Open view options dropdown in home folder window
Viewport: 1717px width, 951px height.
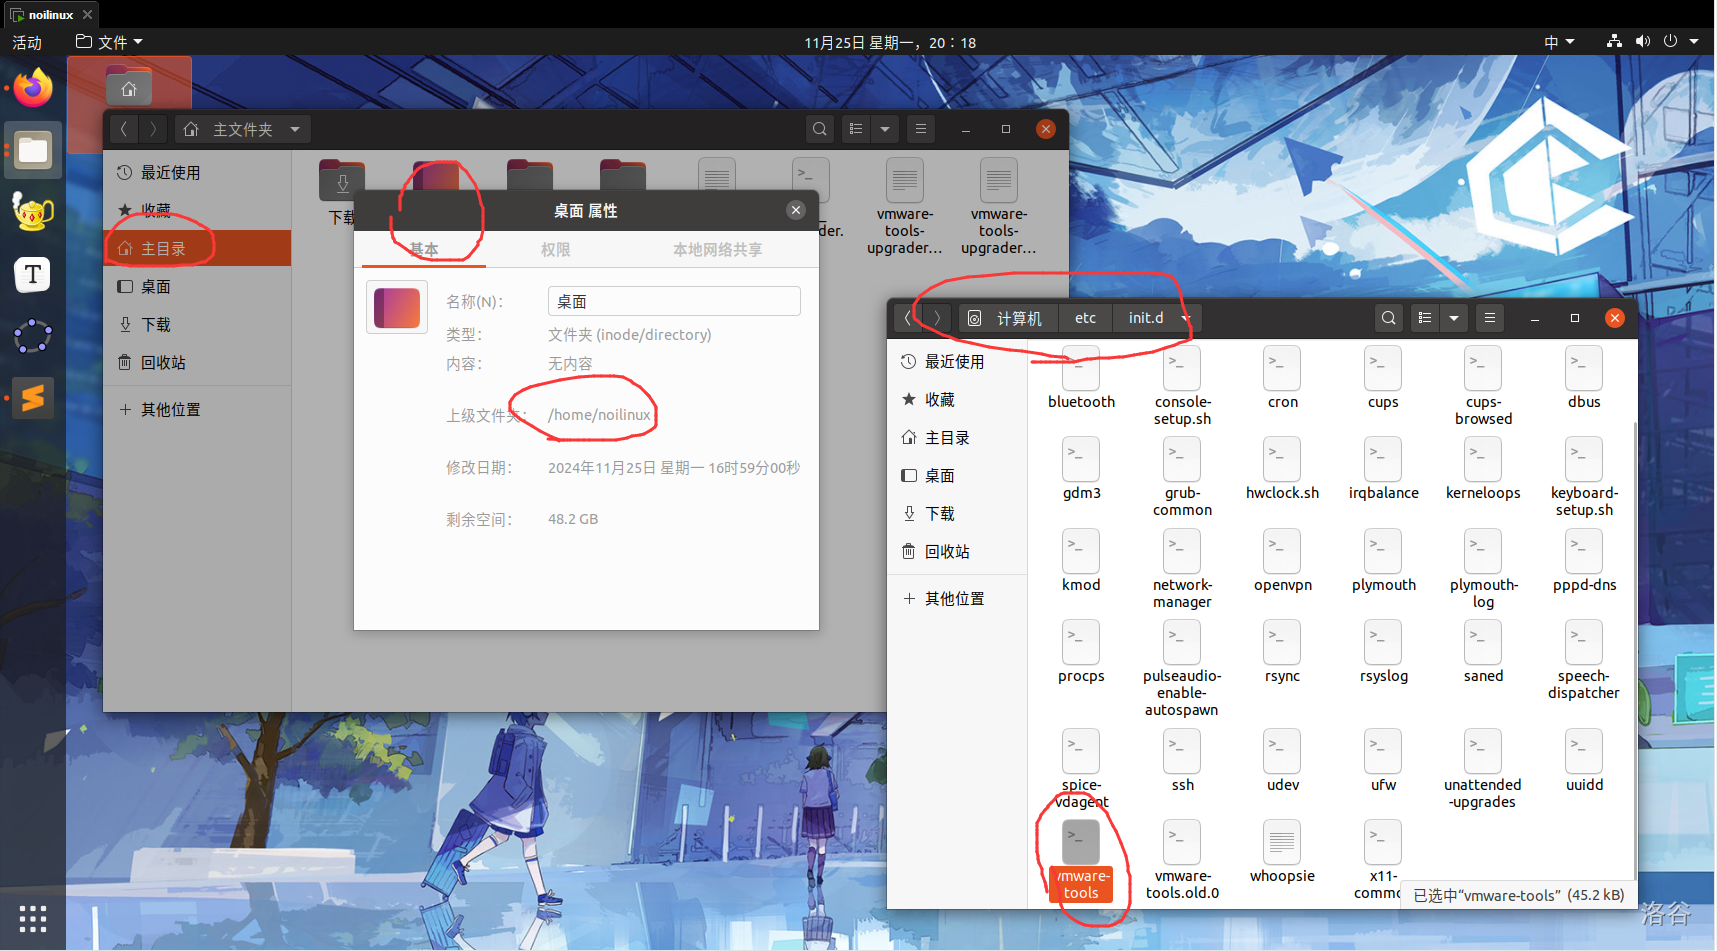(x=885, y=129)
